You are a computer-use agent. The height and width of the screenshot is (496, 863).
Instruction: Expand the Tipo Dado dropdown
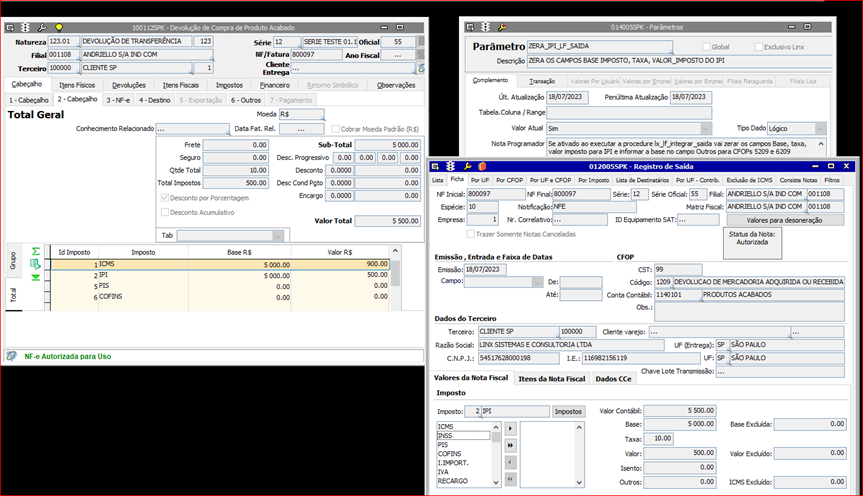[820, 129]
